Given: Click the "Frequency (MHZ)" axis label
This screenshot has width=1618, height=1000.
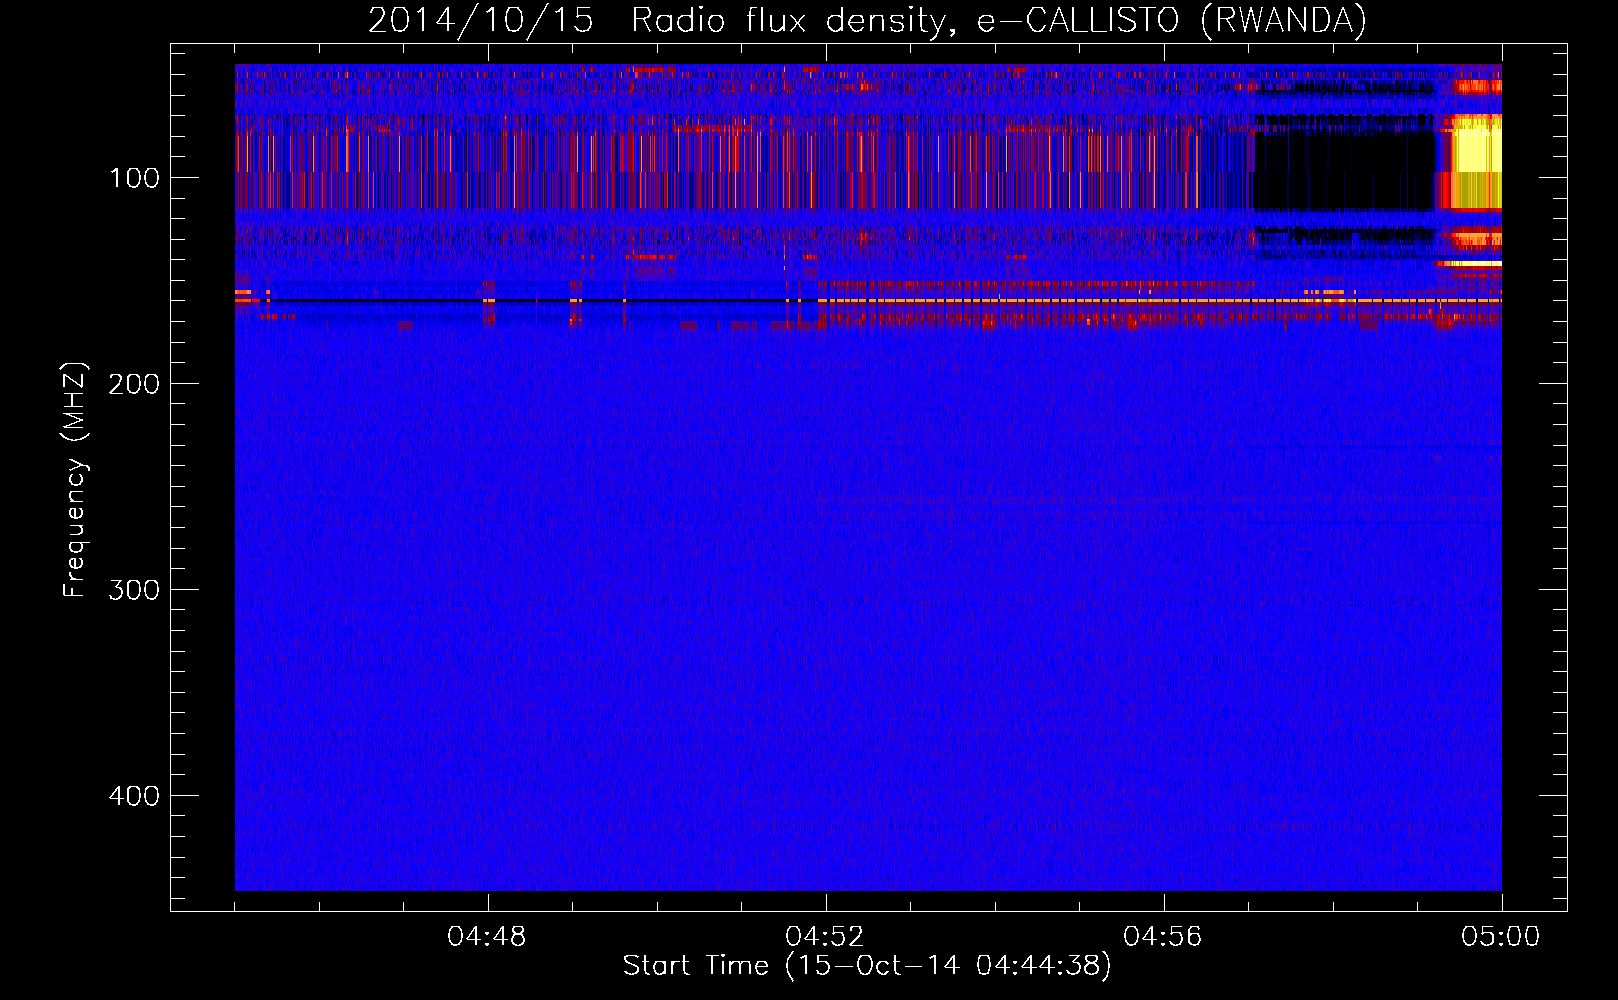Looking at the screenshot, I should click(x=75, y=479).
